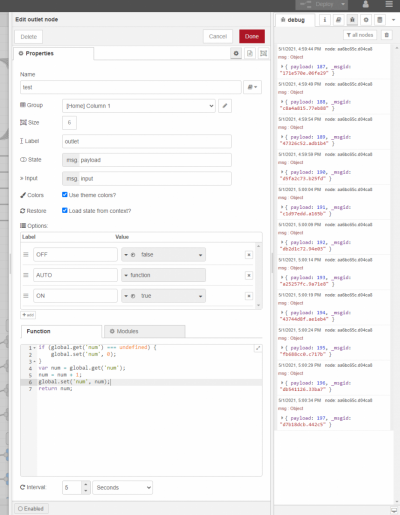
Task: Click the Cancel button
Action: pos(218,36)
